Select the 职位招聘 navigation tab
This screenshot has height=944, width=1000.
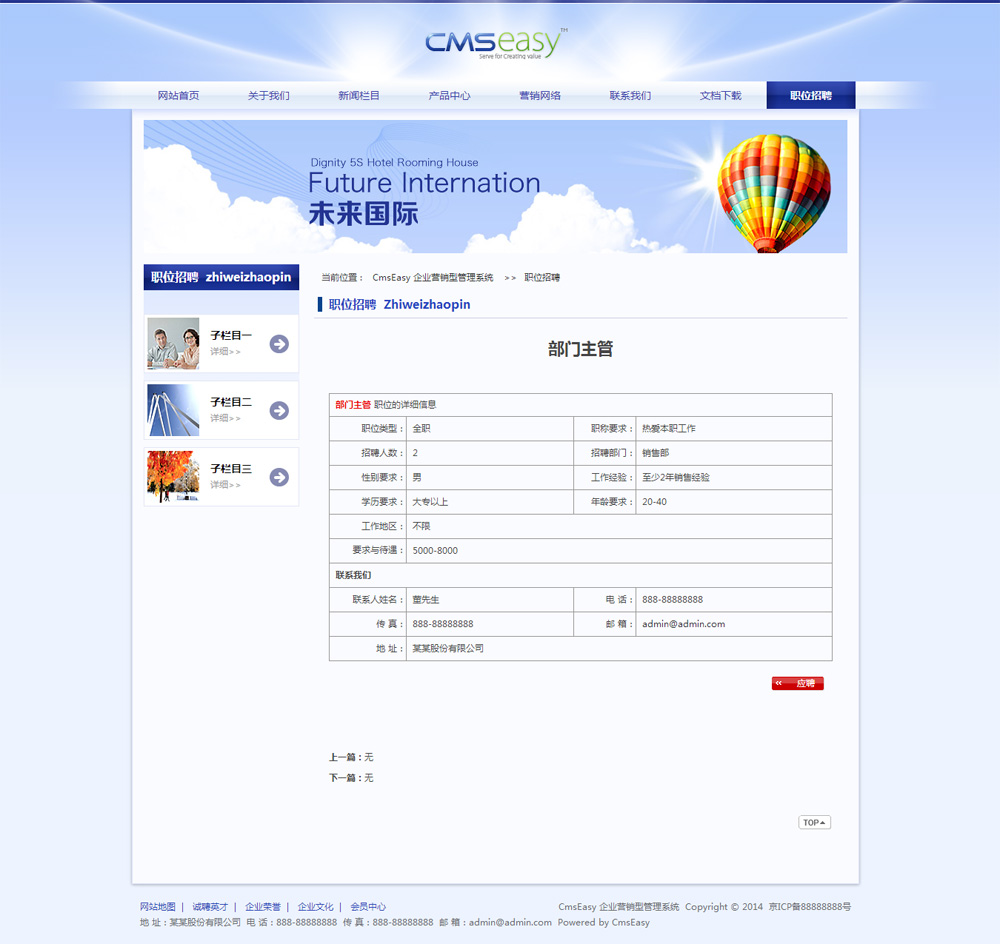(x=810, y=96)
